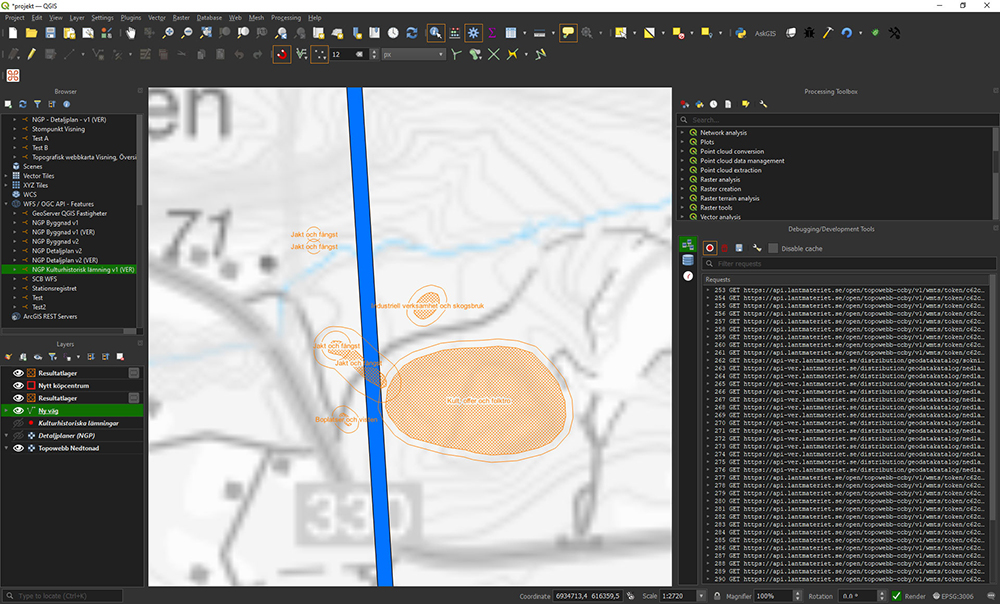Open the Processing Toolbox gear icon
The image size is (1000, 604).
pos(474,33)
